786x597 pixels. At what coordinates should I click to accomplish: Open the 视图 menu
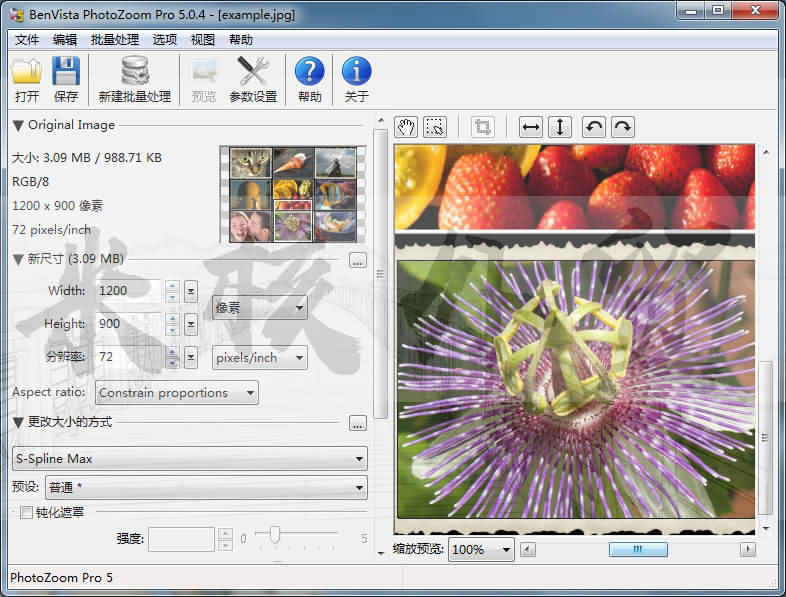point(203,40)
